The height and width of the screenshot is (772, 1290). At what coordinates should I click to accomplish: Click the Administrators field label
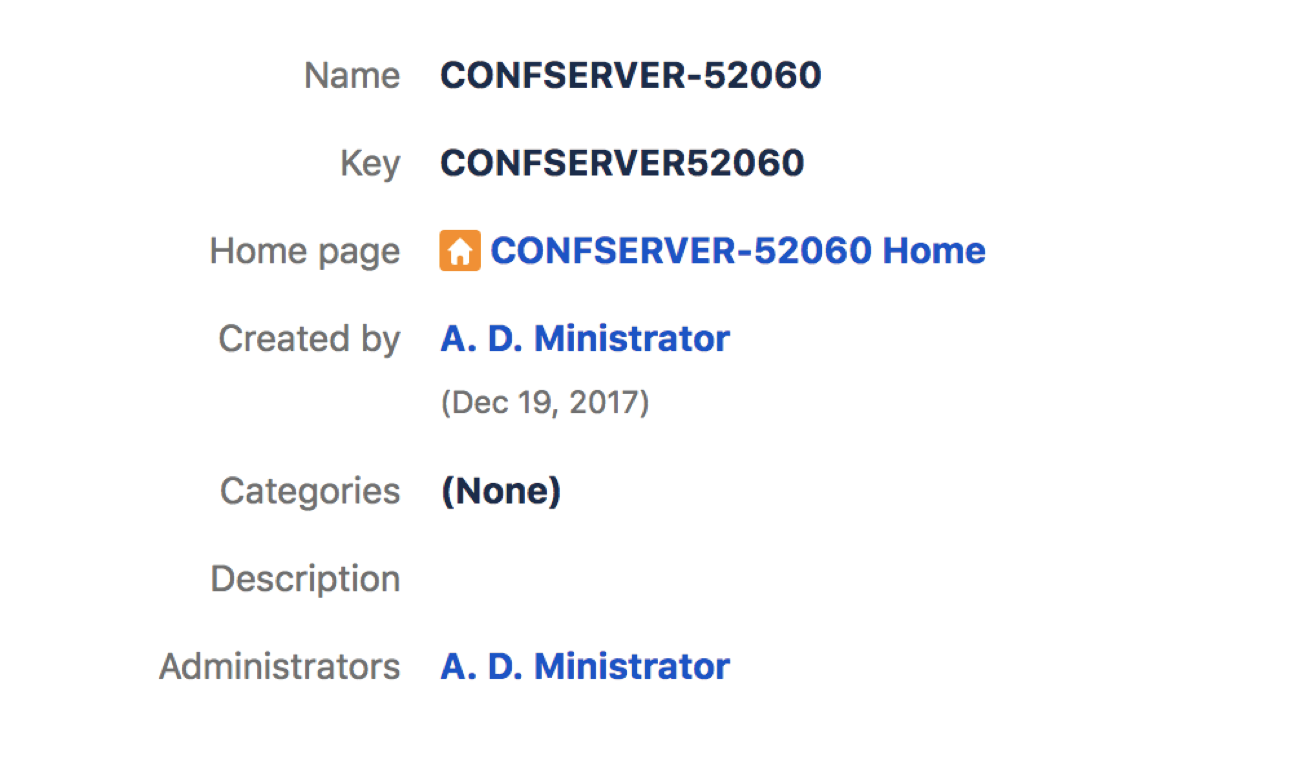tap(280, 666)
